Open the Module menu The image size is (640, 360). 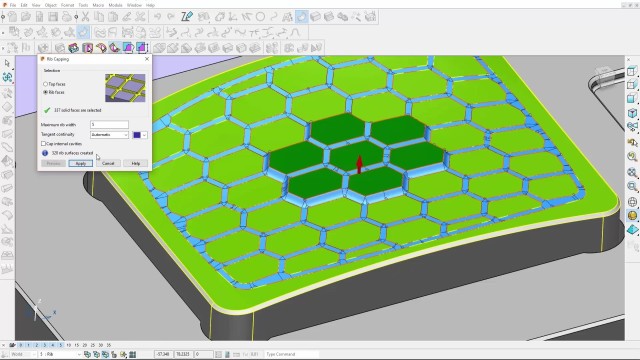pyautogui.click(x=115, y=5)
